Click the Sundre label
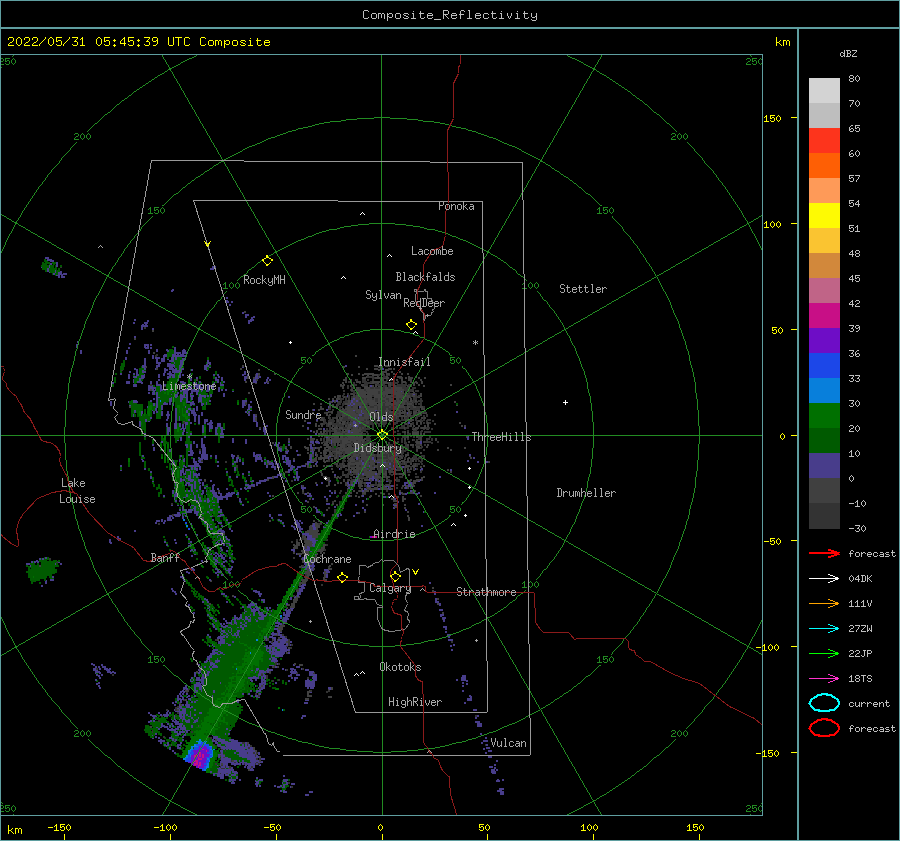Screen dimensions: 900x841 (303, 414)
